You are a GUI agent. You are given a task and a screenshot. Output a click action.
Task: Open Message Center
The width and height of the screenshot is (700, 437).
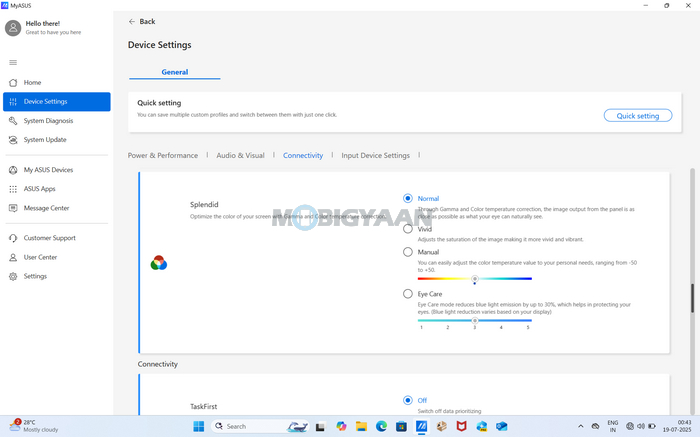click(57, 208)
